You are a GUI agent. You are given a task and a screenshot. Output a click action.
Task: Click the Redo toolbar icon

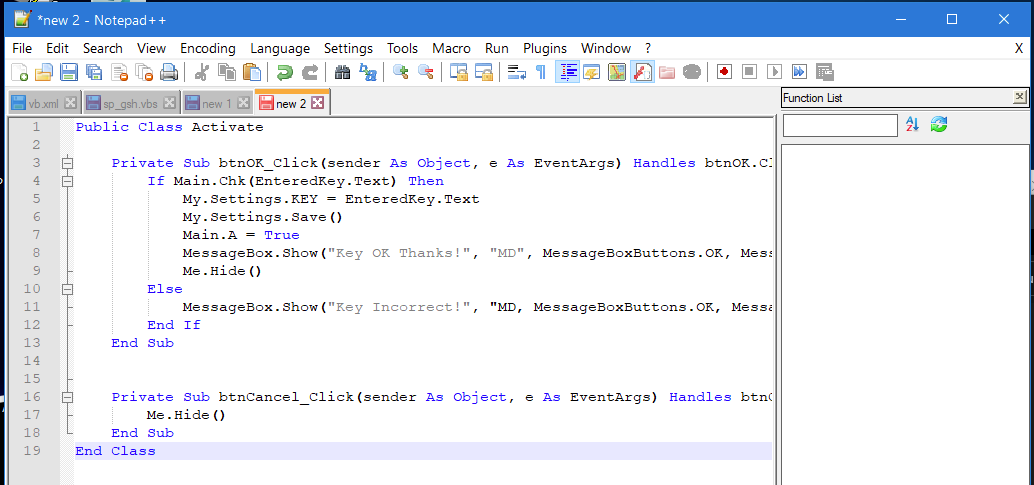click(310, 72)
